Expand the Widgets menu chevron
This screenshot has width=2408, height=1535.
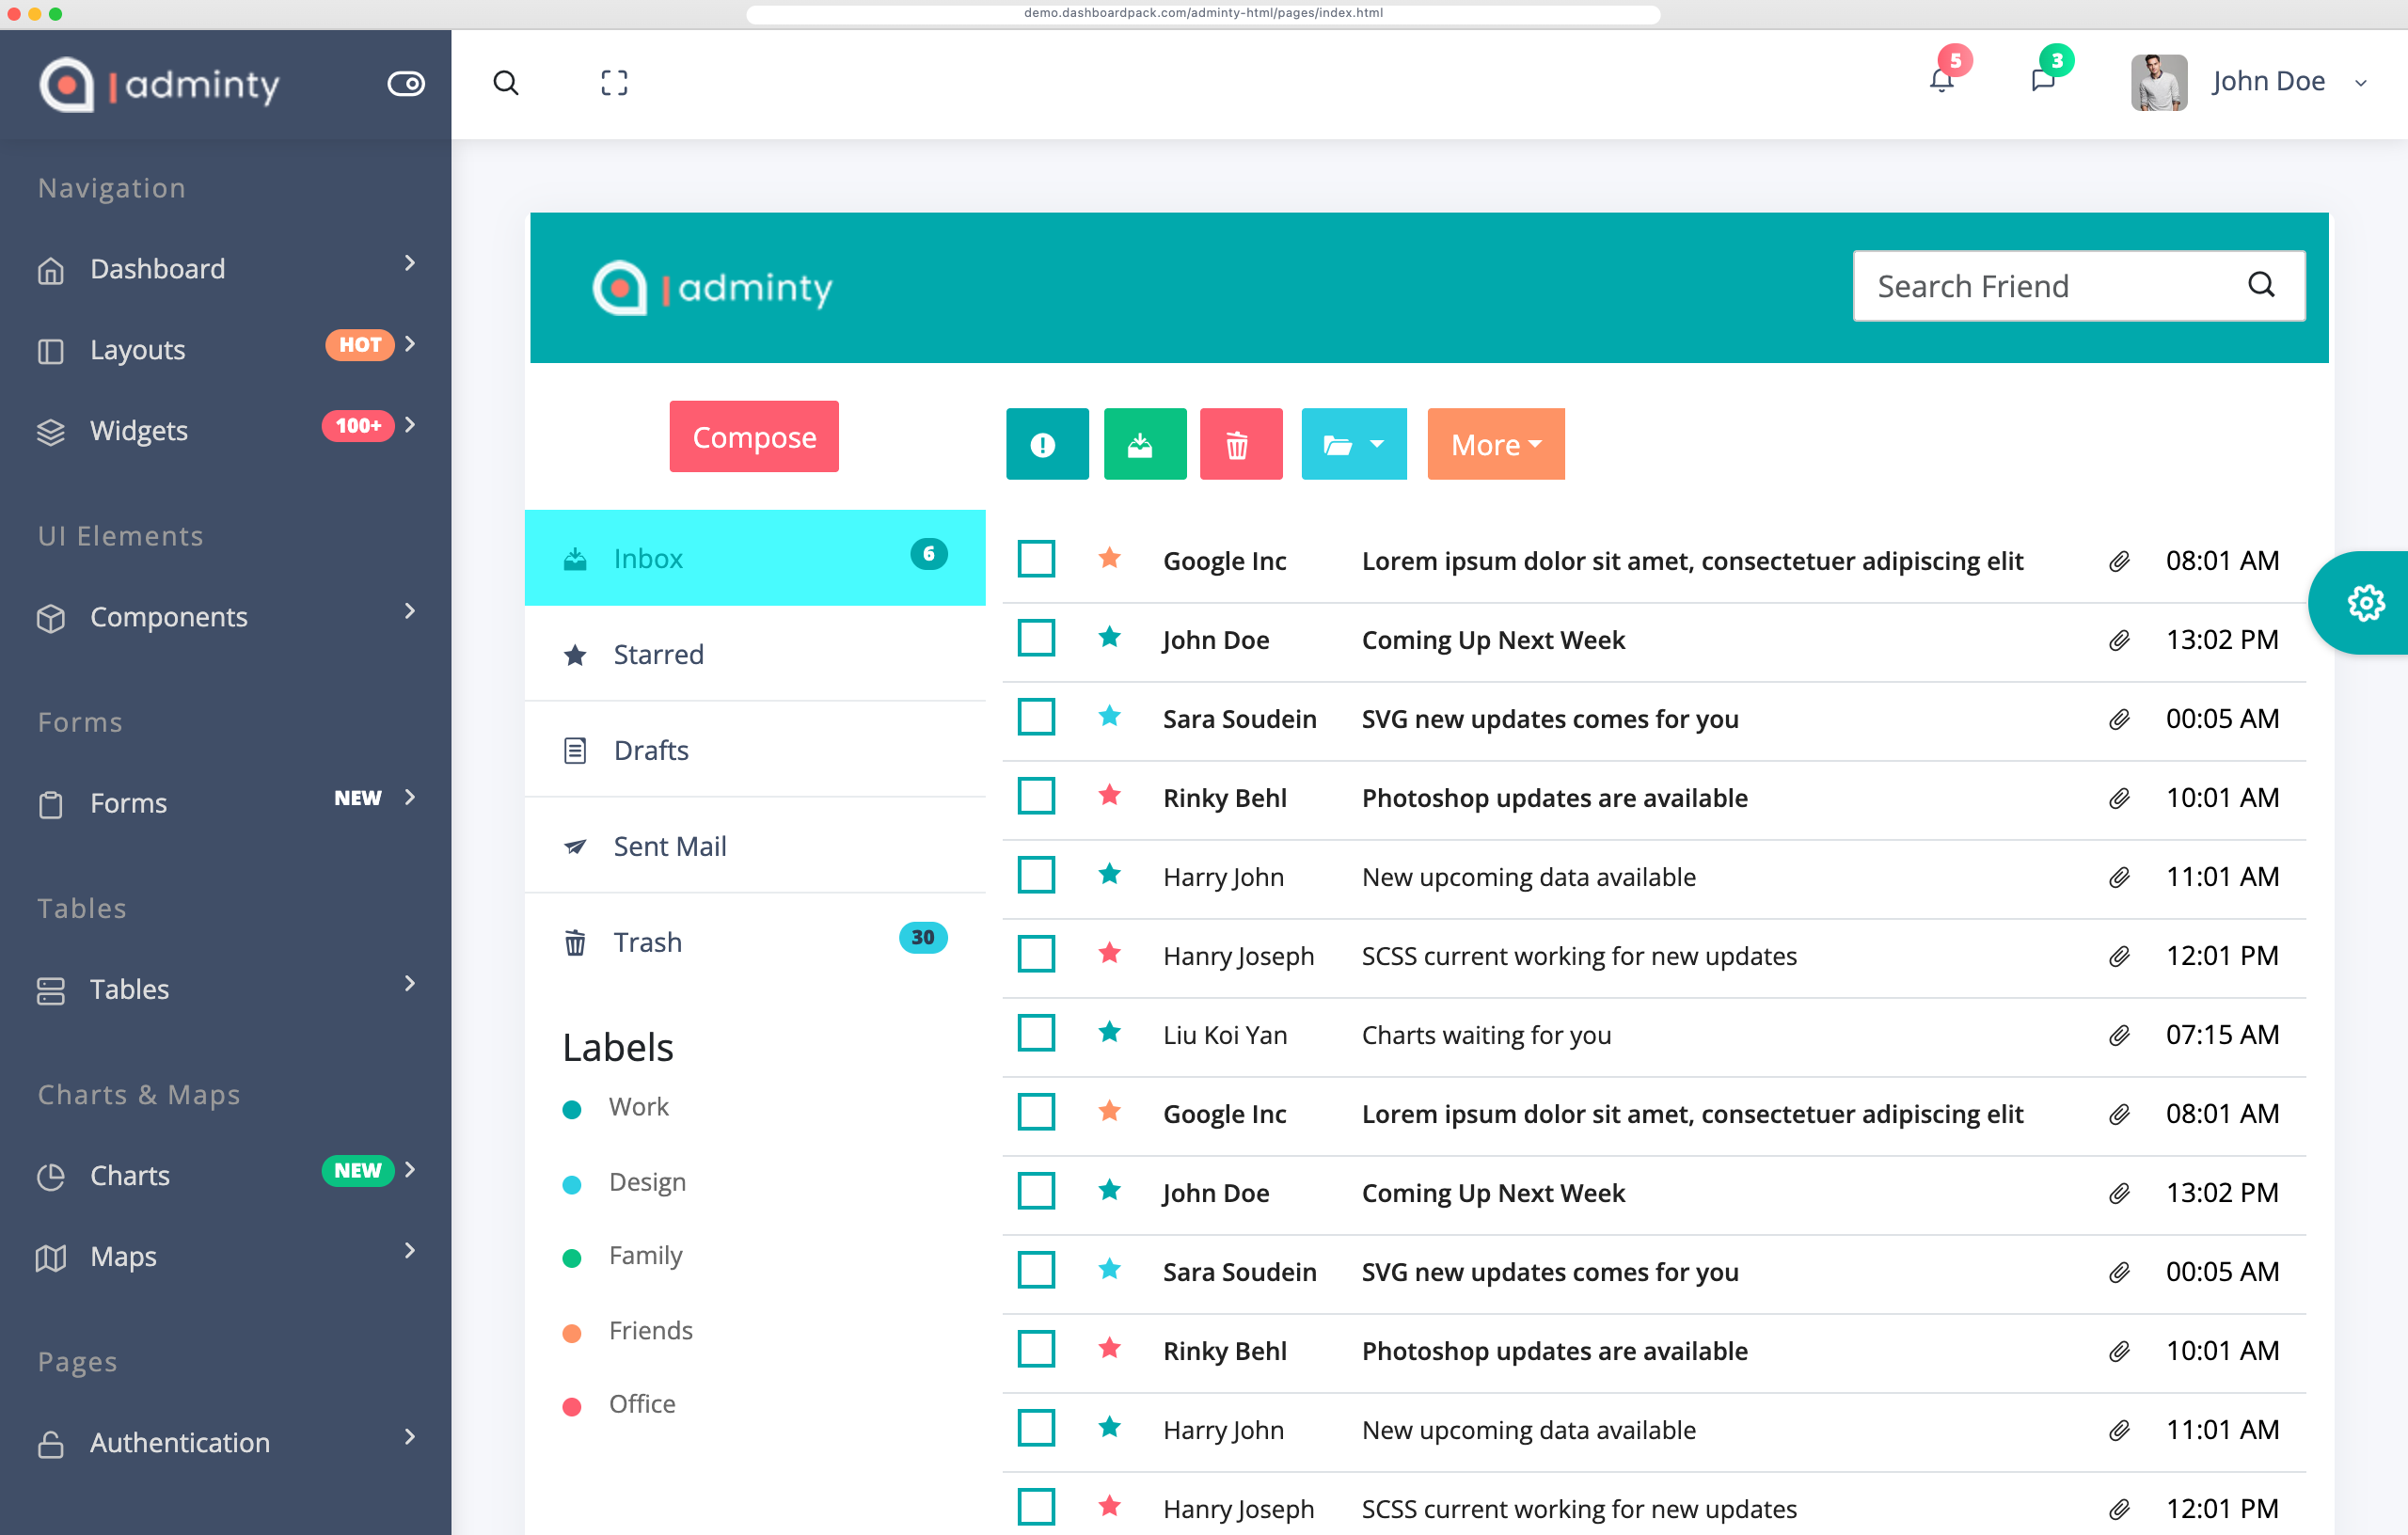pyautogui.click(x=410, y=425)
